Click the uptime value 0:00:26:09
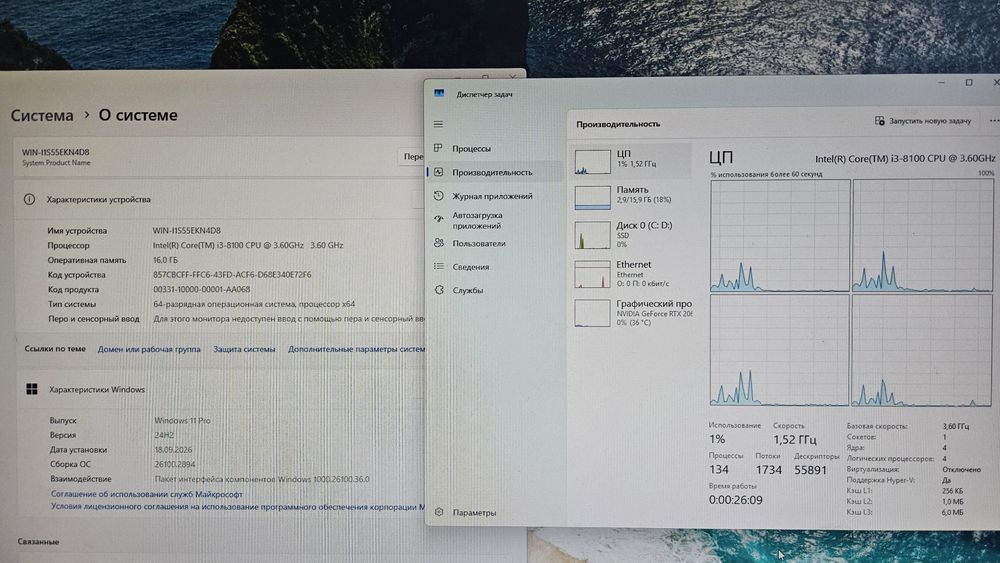The image size is (1000, 563). point(735,501)
